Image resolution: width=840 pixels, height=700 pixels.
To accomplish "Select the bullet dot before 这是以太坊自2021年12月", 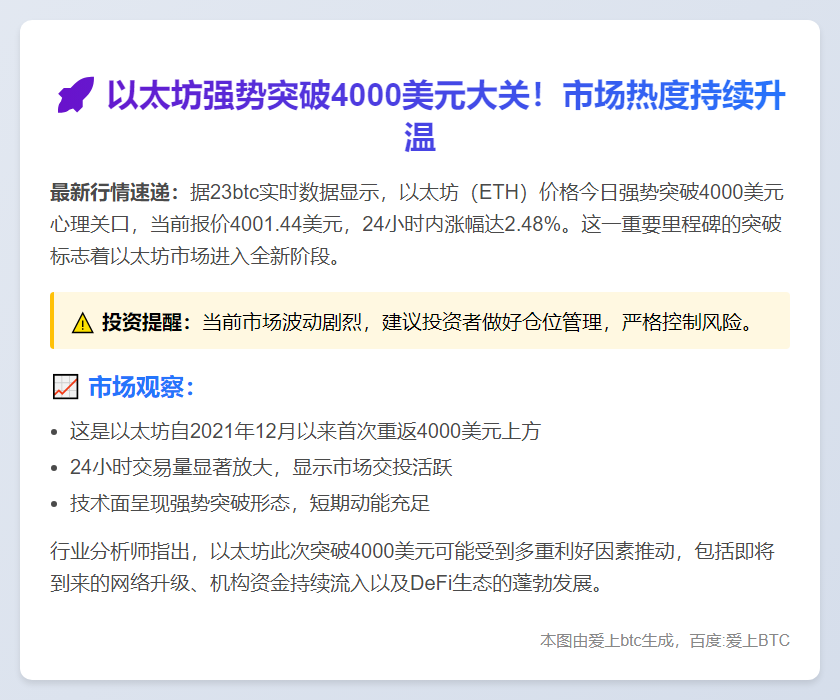I will coord(54,432).
